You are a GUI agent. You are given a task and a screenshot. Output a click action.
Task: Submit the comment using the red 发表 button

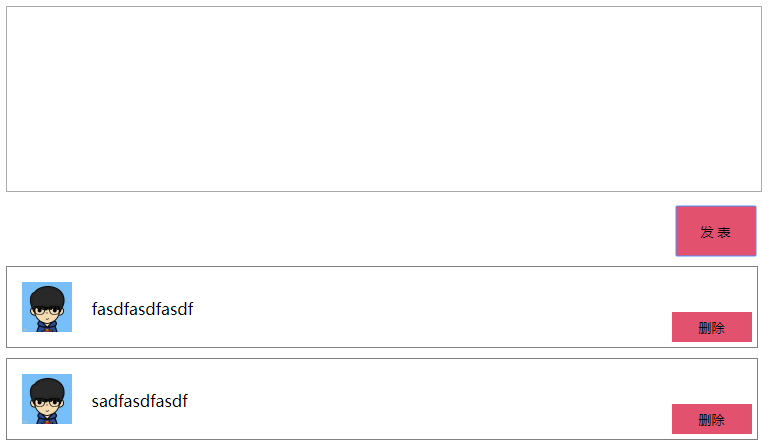pos(716,231)
